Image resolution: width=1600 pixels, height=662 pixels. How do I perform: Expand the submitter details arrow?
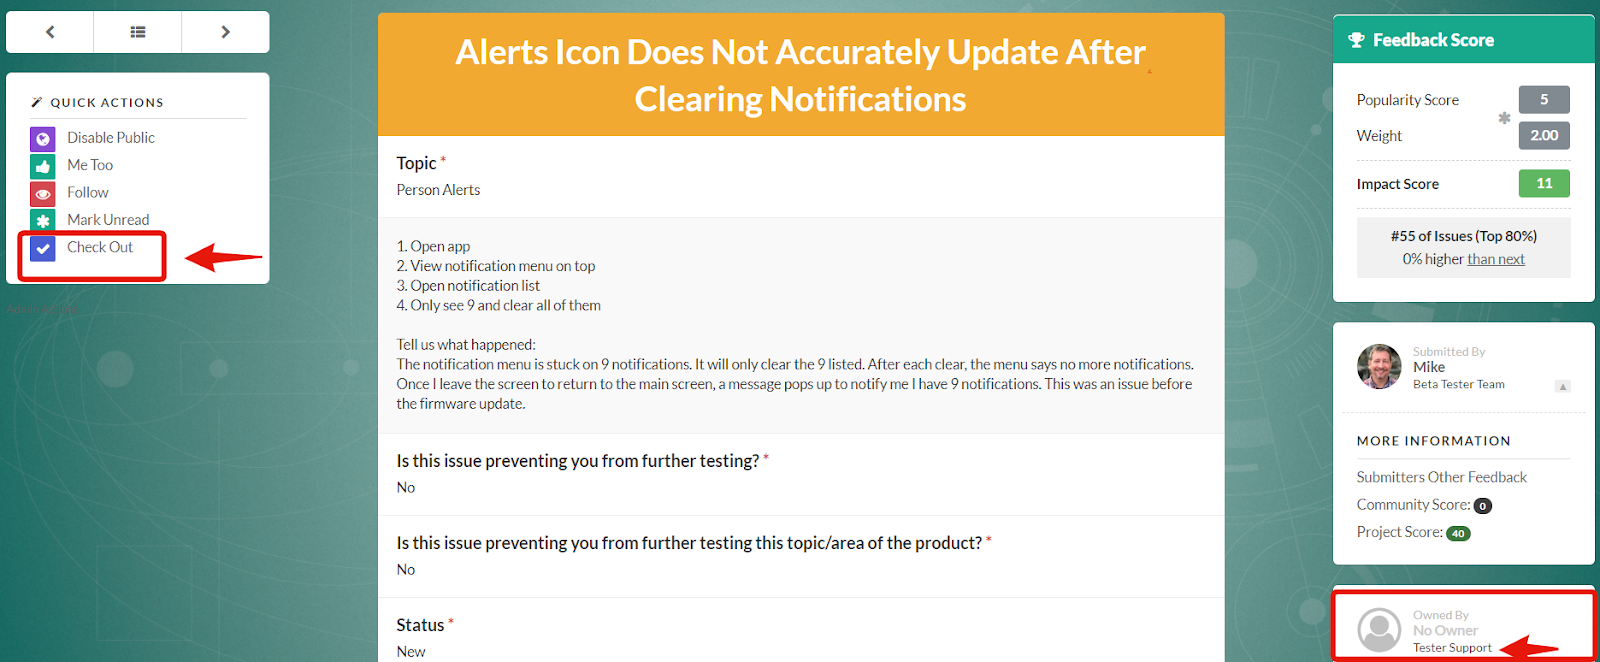pyautogui.click(x=1563, y=386)
